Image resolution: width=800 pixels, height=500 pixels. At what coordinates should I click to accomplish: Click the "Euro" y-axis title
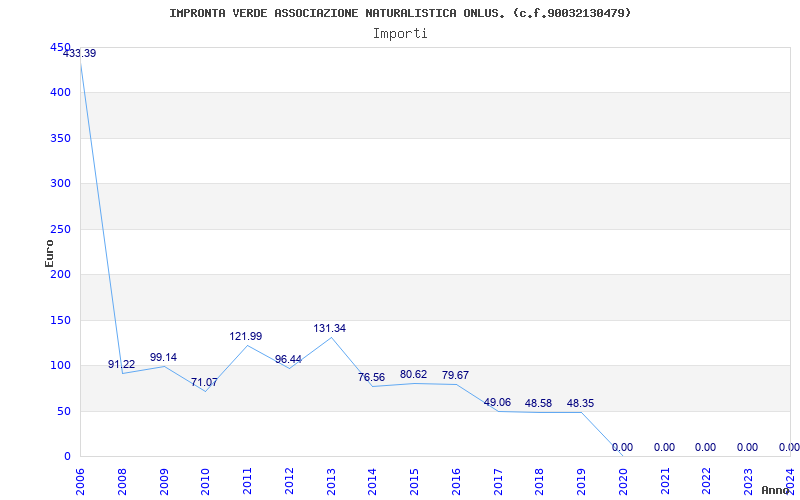pyautogui.click(x=49, y=252)
